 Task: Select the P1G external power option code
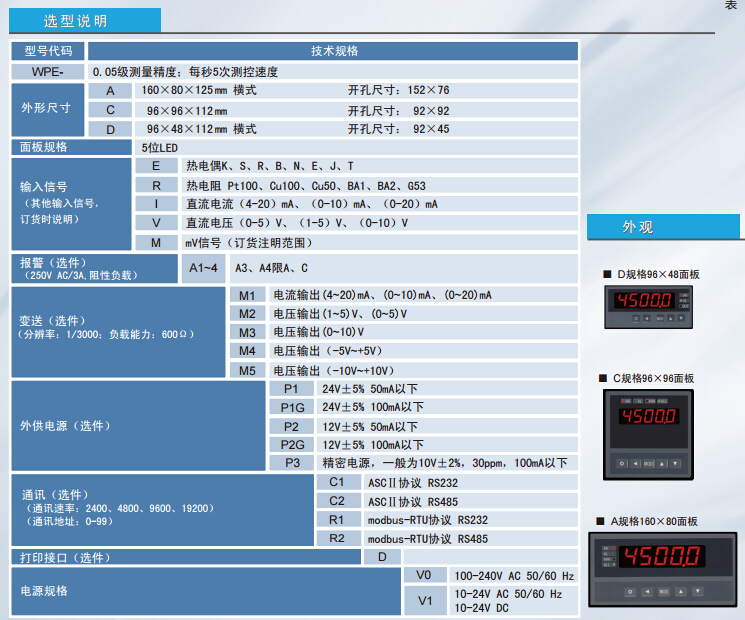point(291,407)
